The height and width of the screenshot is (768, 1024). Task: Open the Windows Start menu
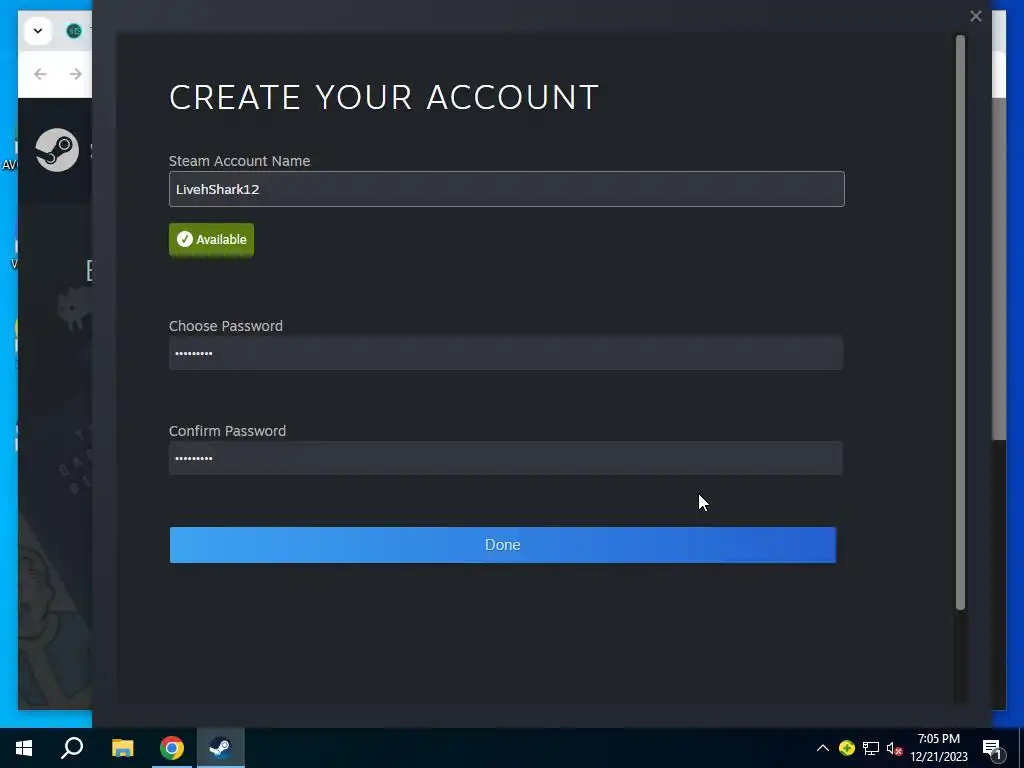point(24,748)
